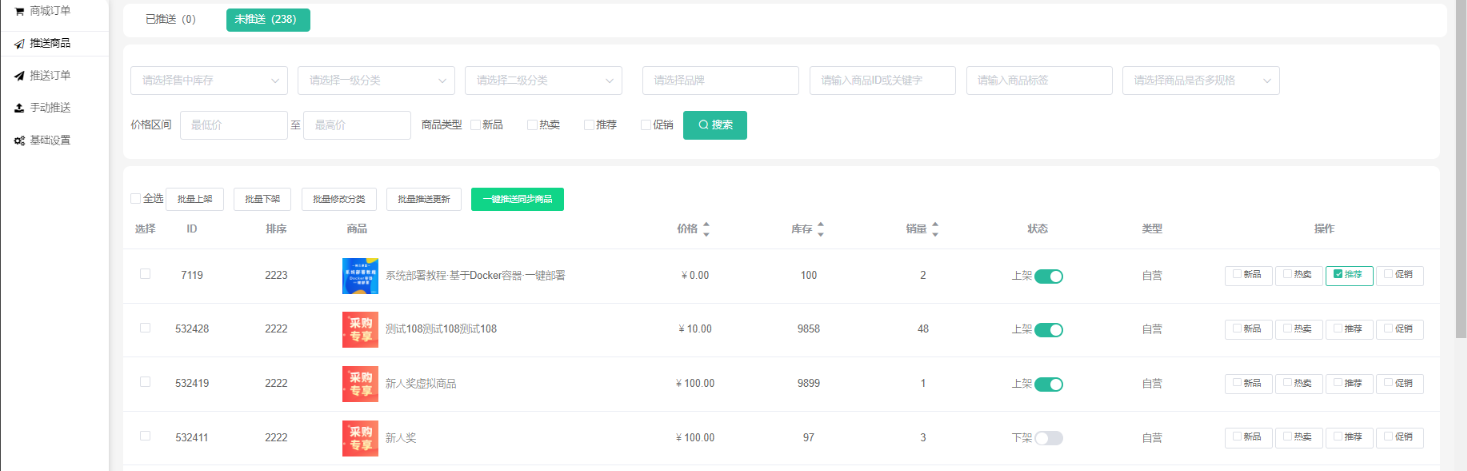Image resolution: width=1467 pixels, height=471 pixels.
Task: Click the green 搜索 button
Action: coord(714,125)
